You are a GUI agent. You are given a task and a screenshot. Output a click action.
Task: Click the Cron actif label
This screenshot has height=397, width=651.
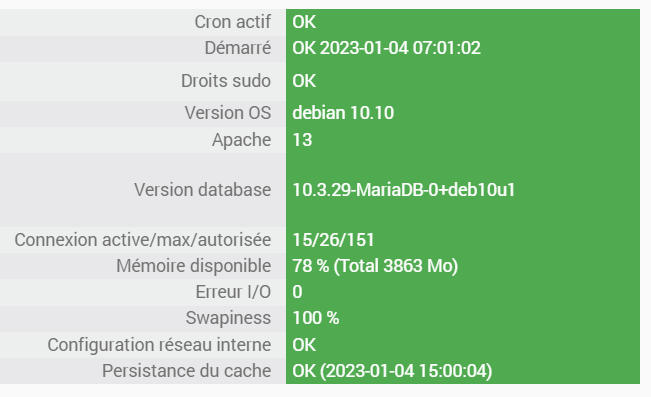click(232, 22)
